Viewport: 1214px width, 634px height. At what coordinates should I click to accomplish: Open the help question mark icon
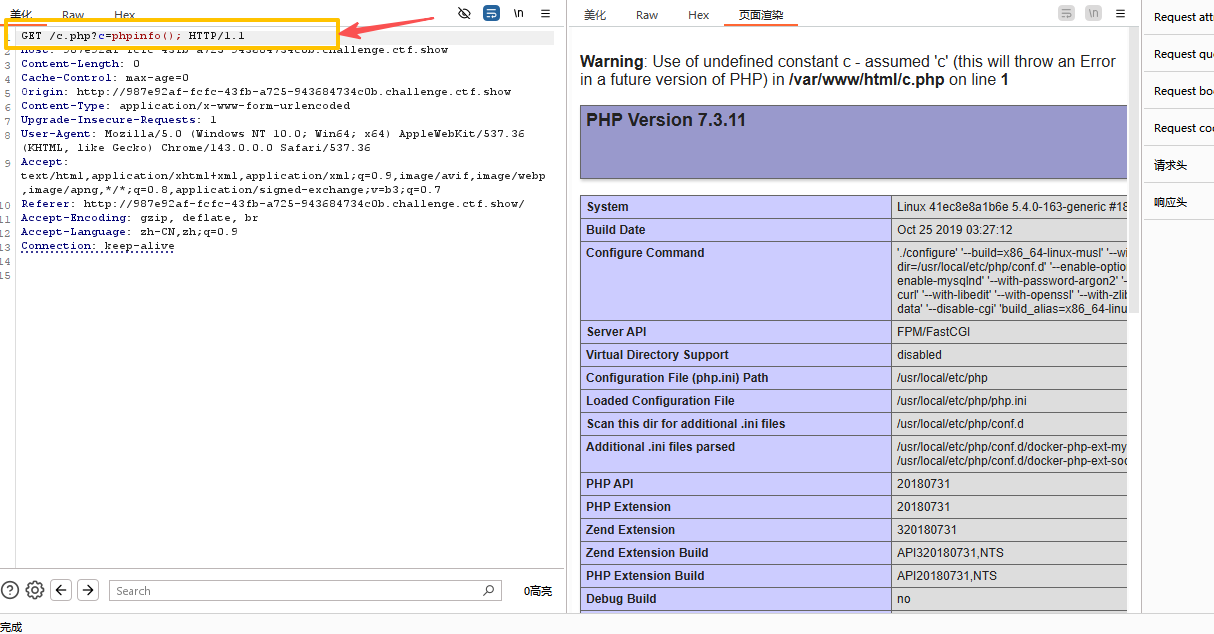click(x=10, y=590)
